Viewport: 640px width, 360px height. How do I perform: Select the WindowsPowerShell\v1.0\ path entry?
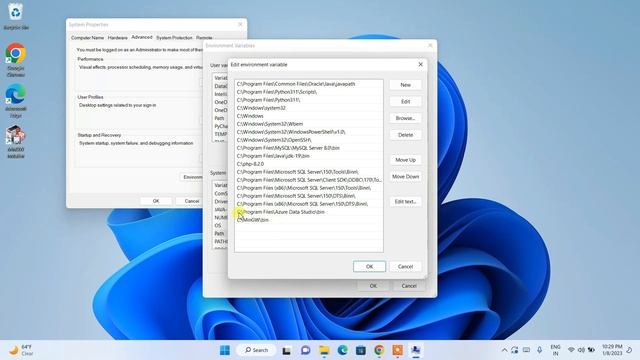coord(309,132)
